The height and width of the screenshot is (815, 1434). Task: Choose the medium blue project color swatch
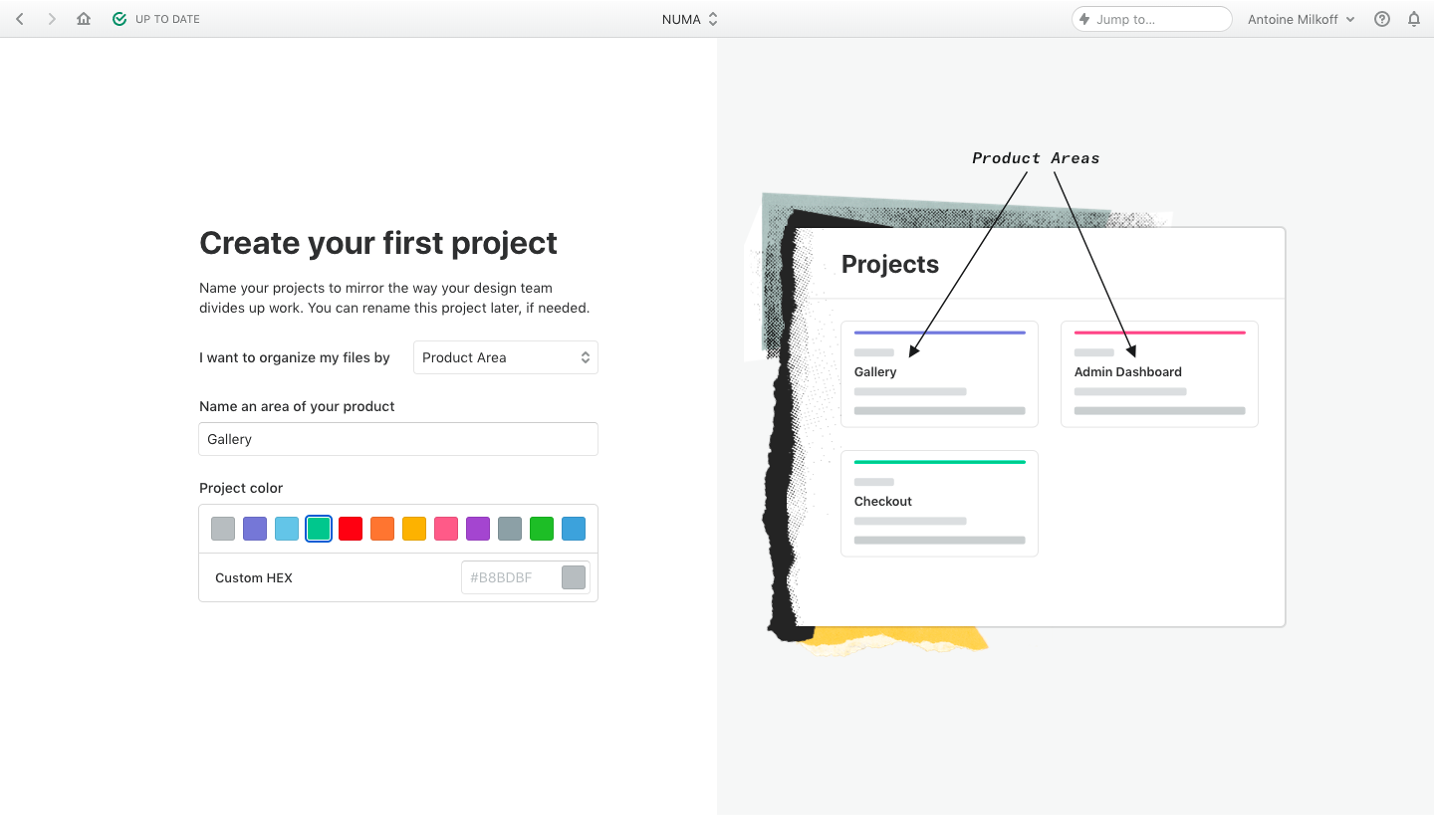(x=574, y=529)
